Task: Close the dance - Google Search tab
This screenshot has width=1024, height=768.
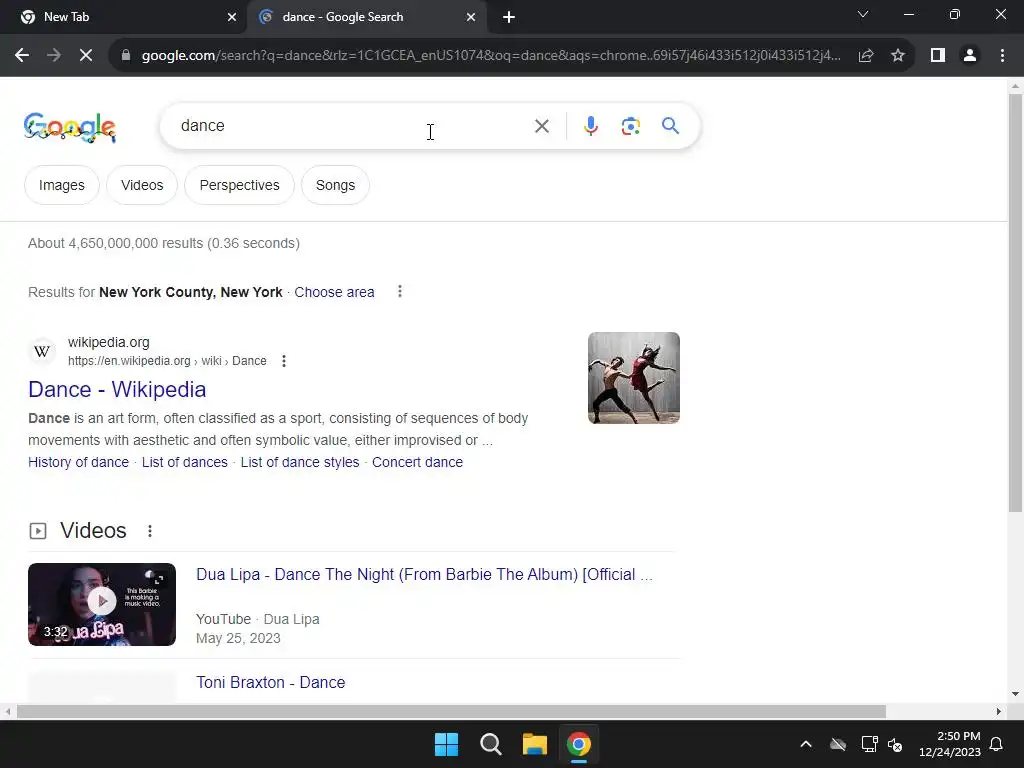Action: pyautogui.click(x=471, y=18)
